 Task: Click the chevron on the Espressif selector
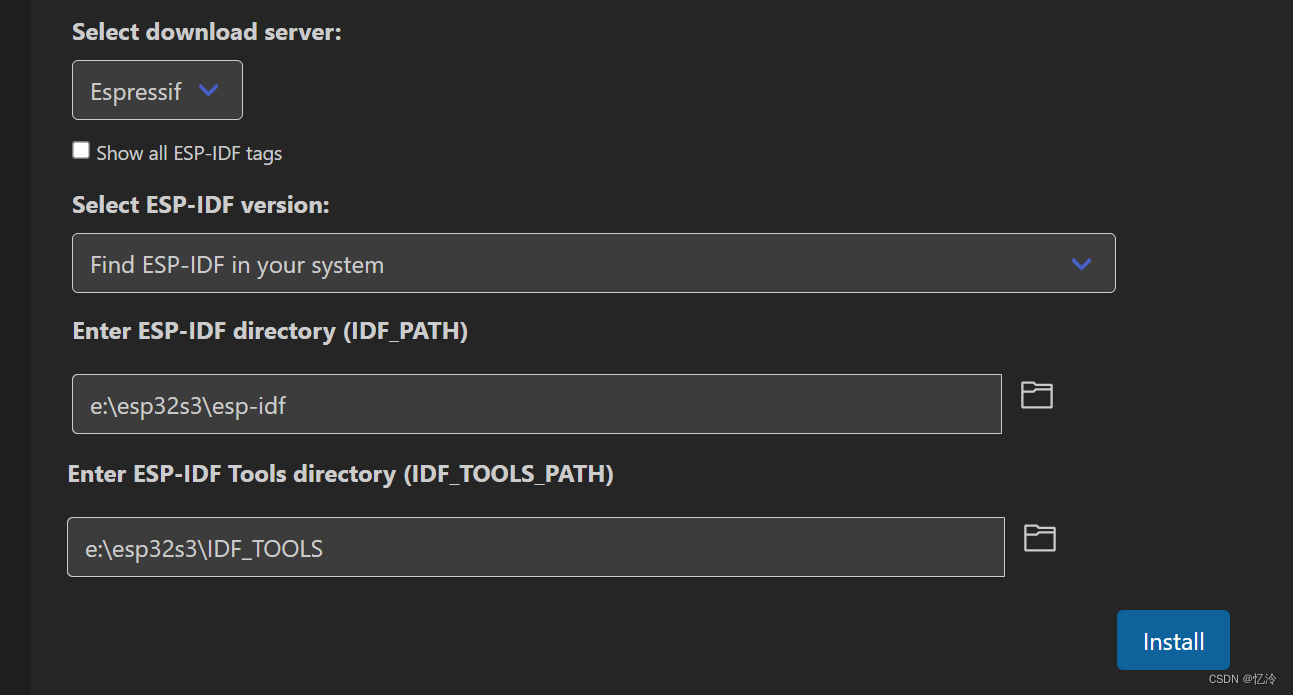point(209,90)
